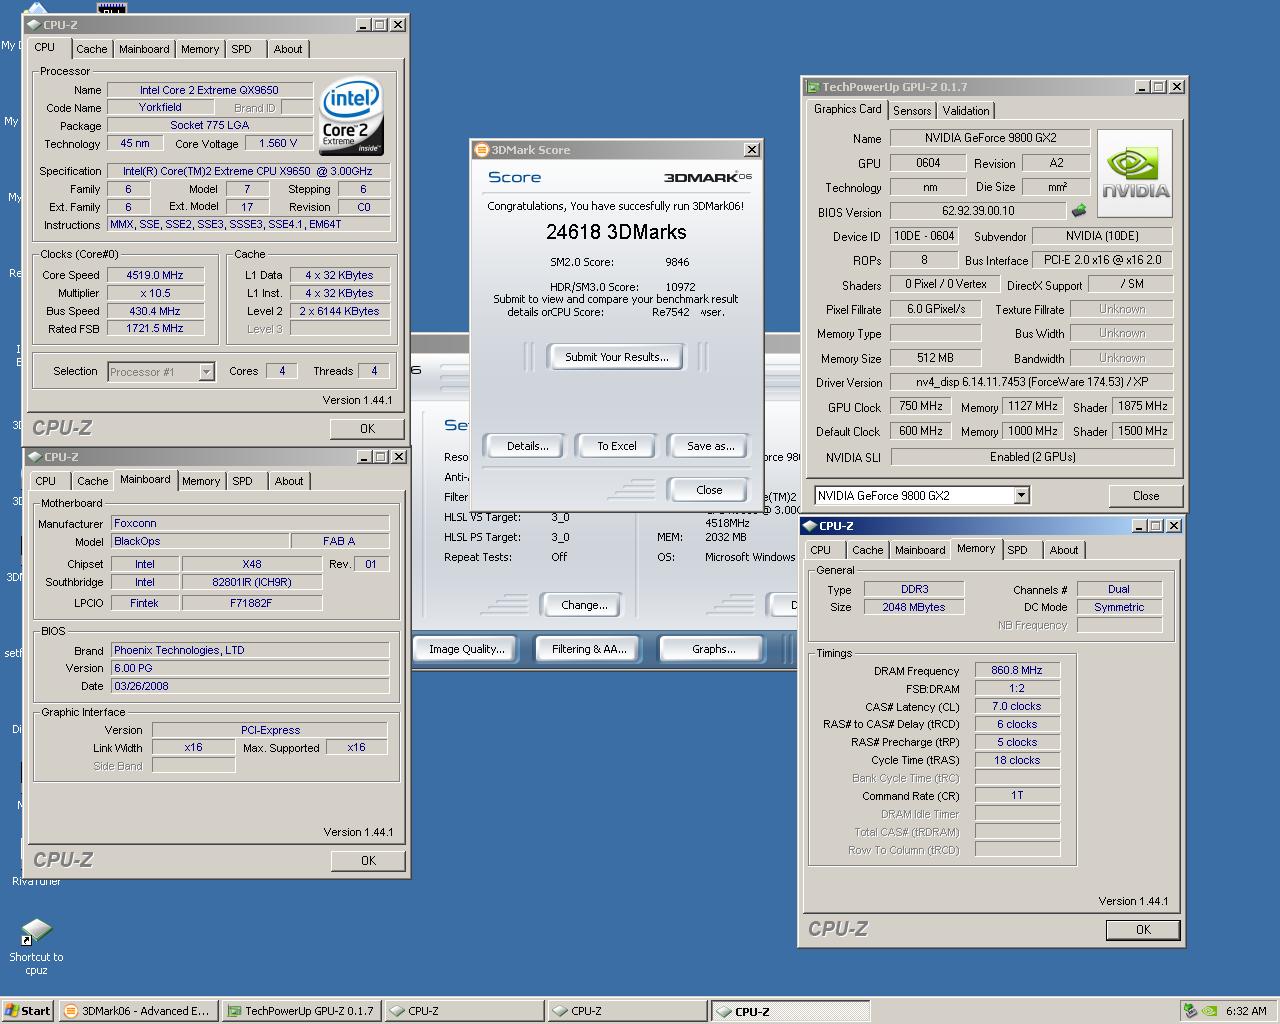Viewport: 1280px width, 1024px height.
Task: Export score with To Excel button
Action: click(x=617, y=446)
